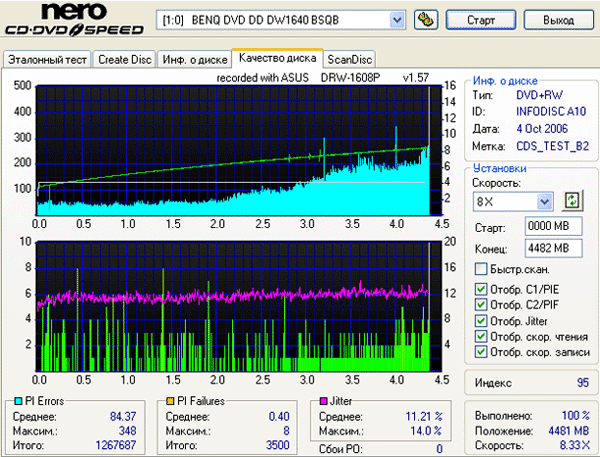Screen dimensions: 600x457
Task: Click the magenta Jitter legend square
Action: pos(323,401)
